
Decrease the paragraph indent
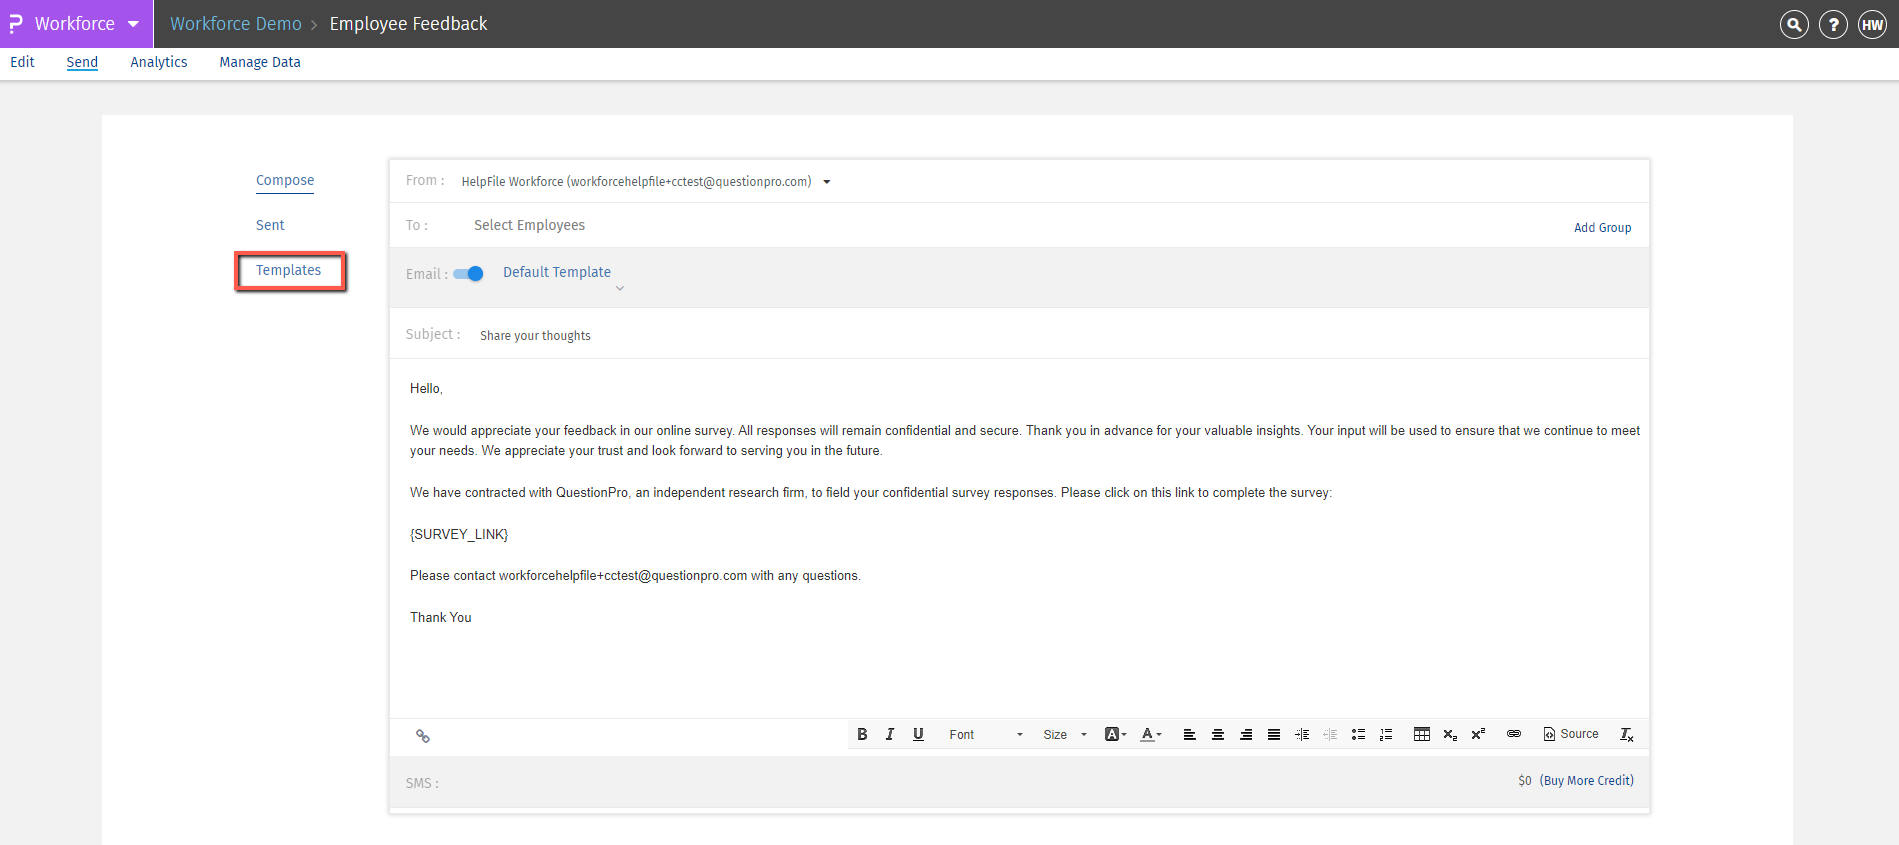point(1330,734)
